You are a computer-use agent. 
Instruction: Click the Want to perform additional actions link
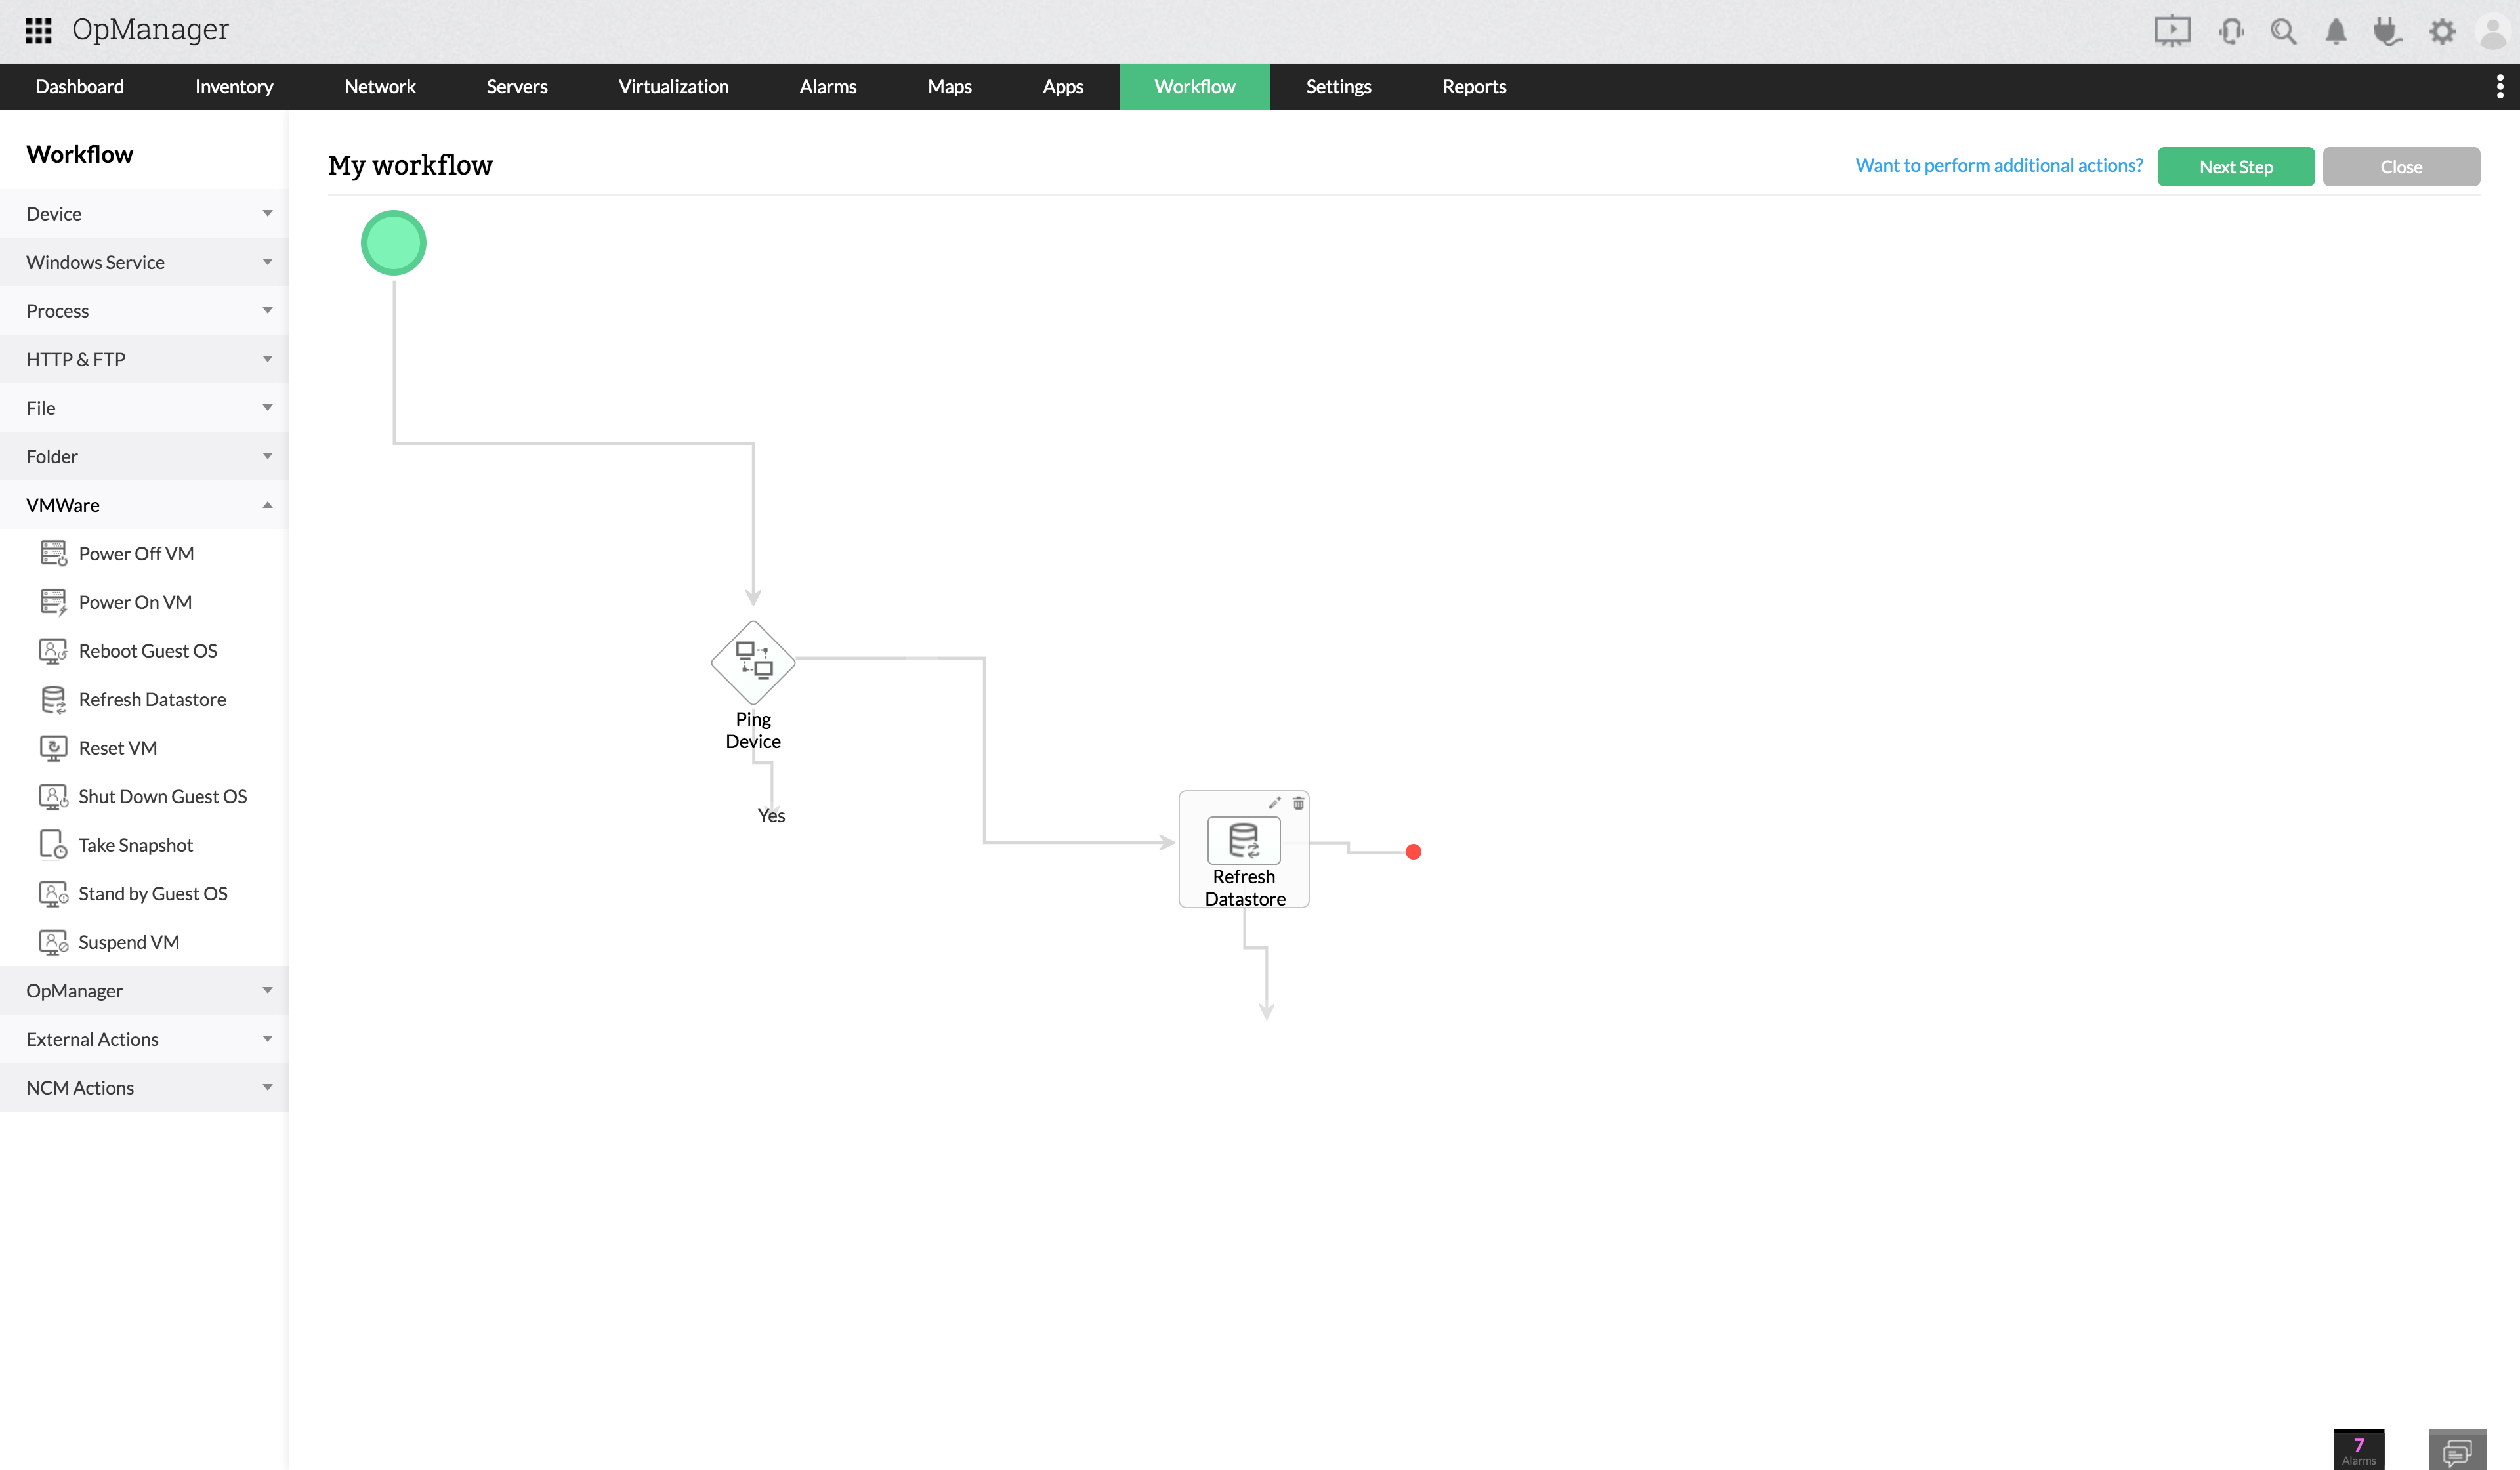click(x=1998, y=165)
